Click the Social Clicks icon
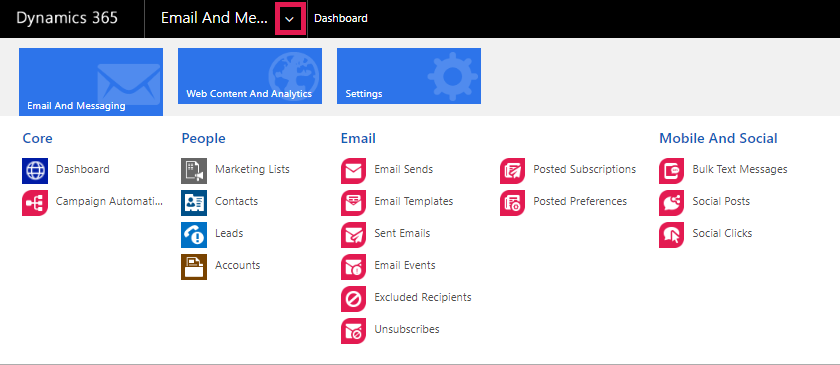The width and height of the screenshot is (840, 365). [x=672, y=235]
